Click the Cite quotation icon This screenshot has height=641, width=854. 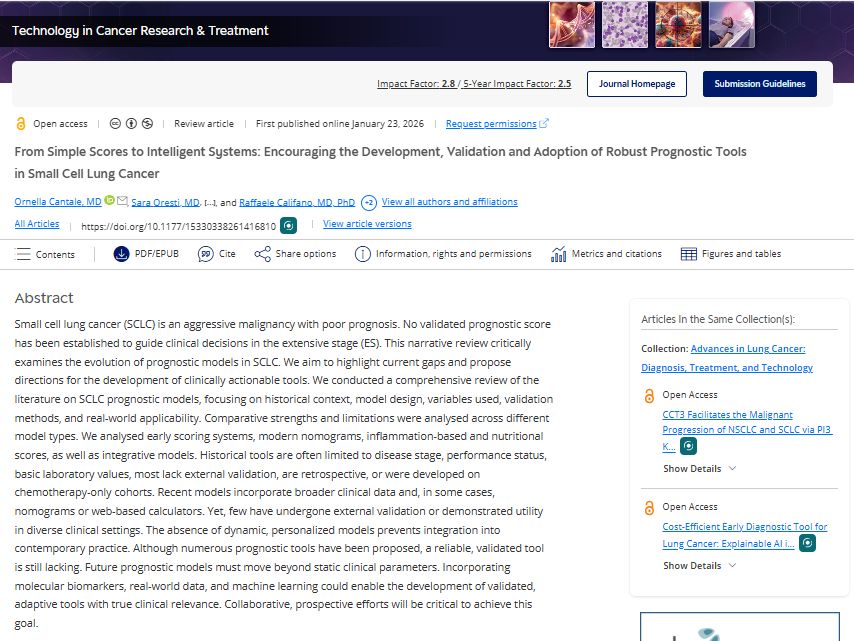[x=206, y=254]
